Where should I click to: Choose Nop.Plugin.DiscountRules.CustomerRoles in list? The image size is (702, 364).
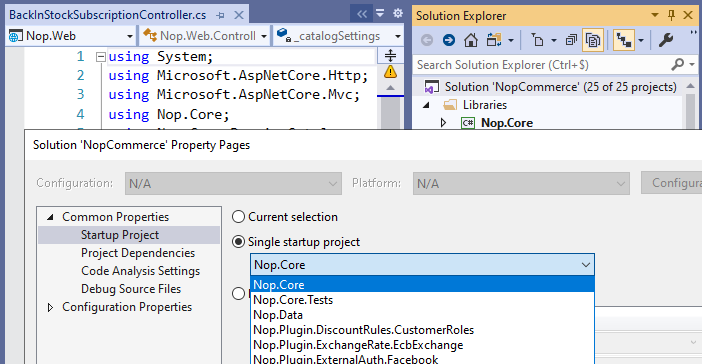(x=423, y=330)
